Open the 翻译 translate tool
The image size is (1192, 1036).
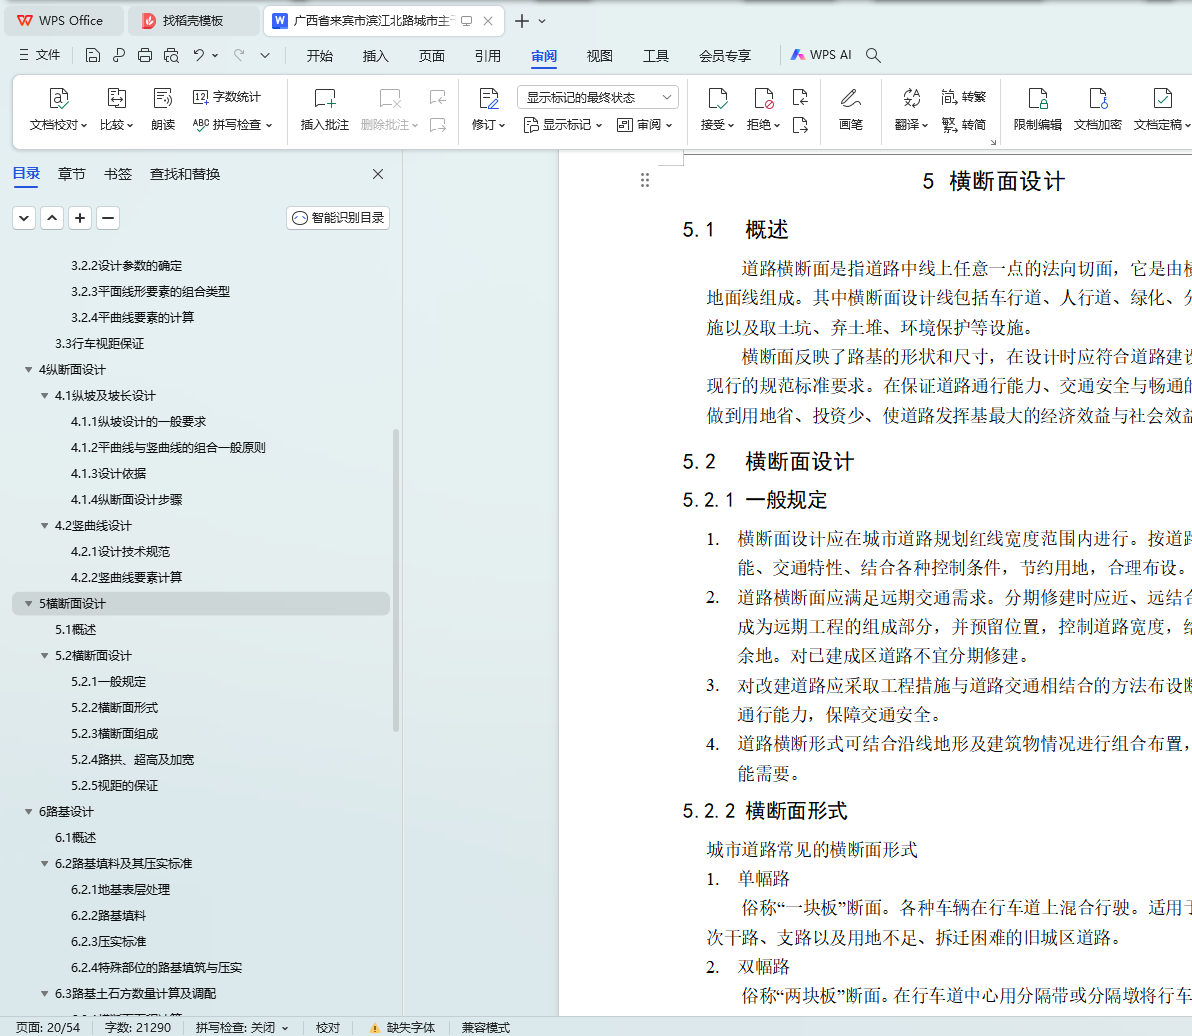click(x=911, y=109)
